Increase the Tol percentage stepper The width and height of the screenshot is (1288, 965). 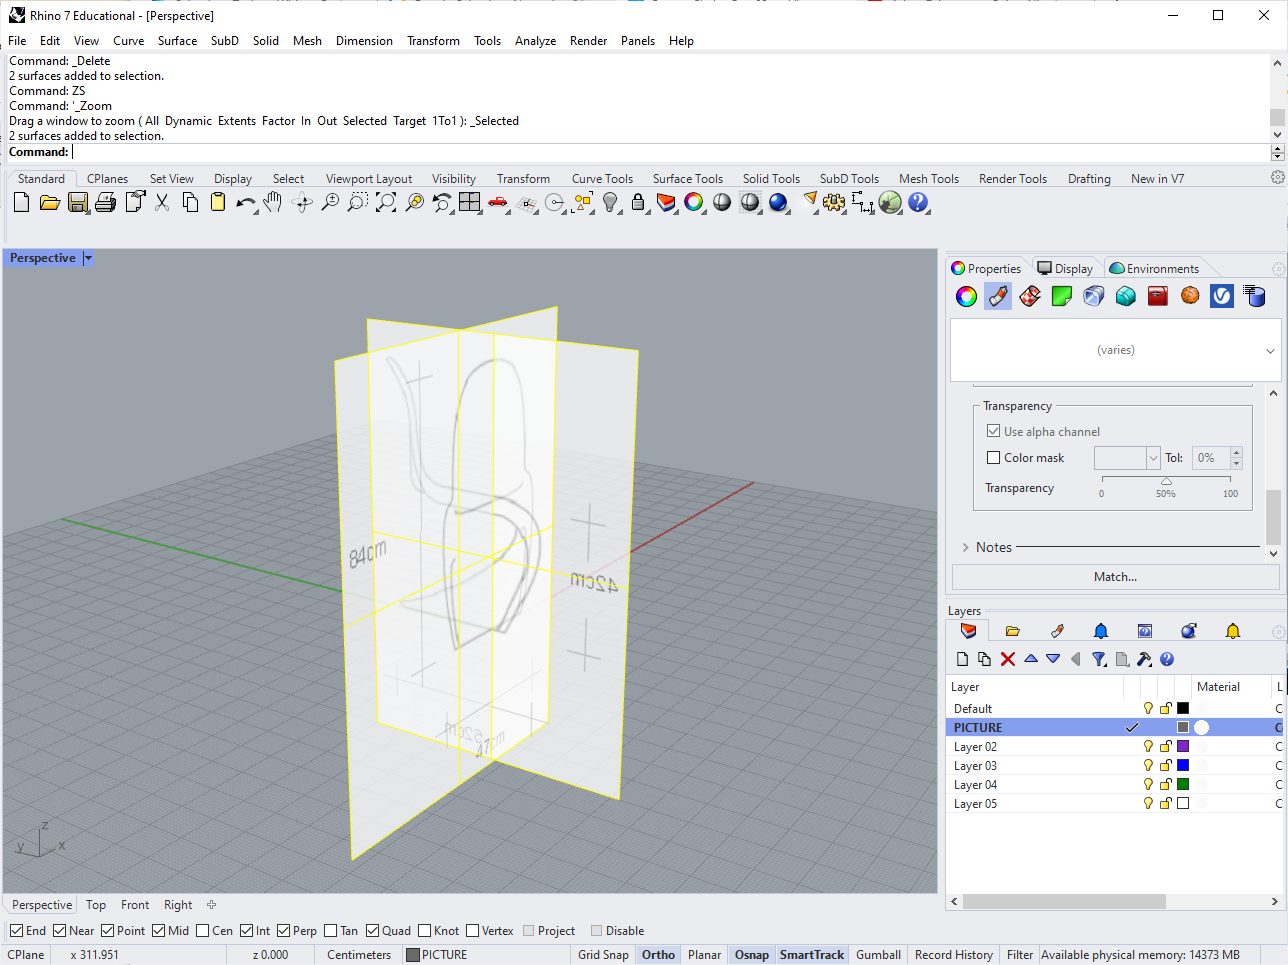pyautogui.click(x=1236, y=453)
